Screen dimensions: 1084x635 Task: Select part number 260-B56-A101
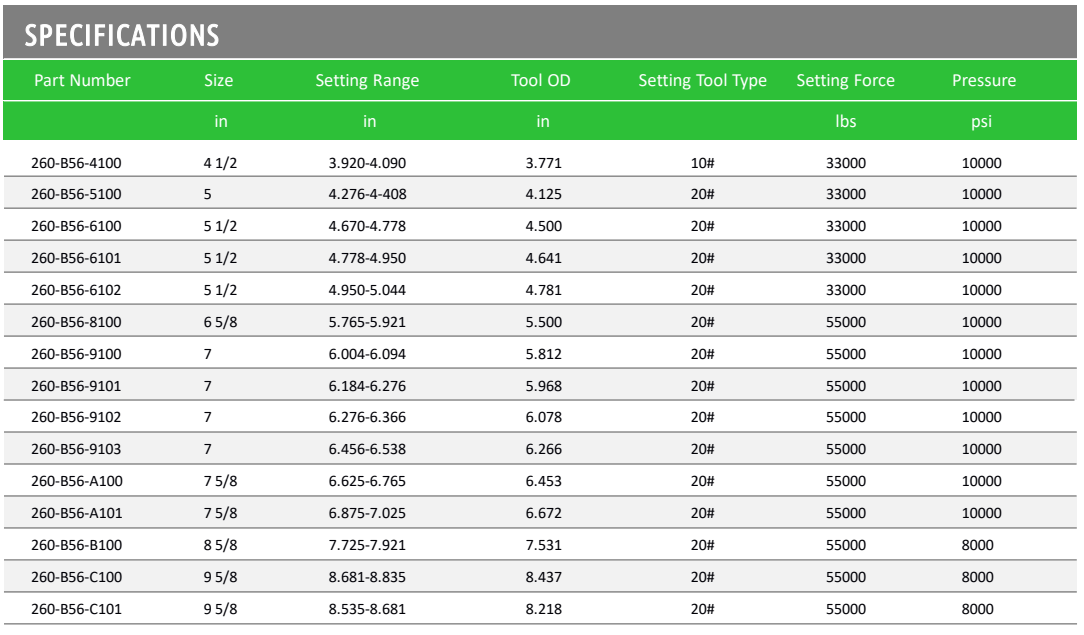(x=77, y=513)
